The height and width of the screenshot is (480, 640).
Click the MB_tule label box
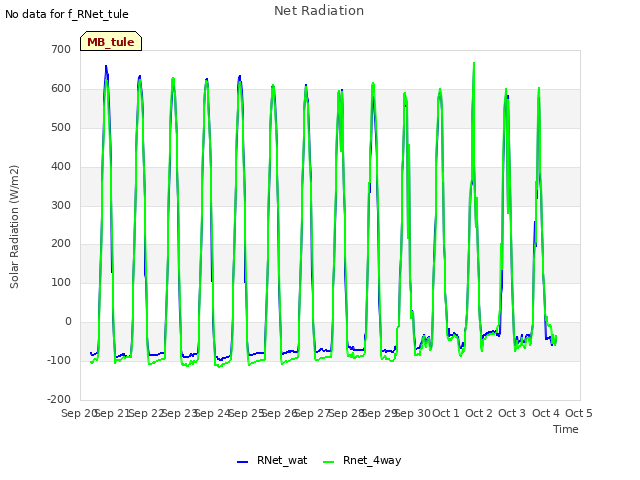pos(111,41)
